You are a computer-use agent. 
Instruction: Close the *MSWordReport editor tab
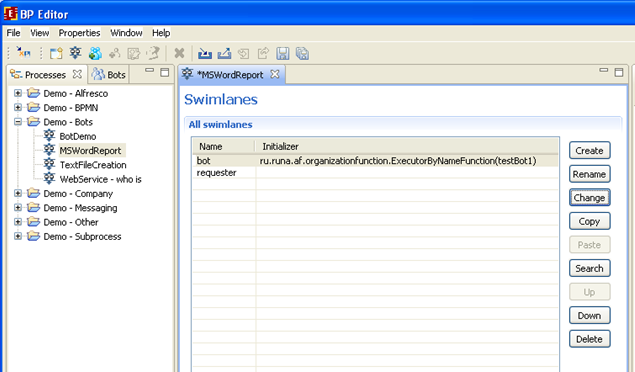click(275, 74)
